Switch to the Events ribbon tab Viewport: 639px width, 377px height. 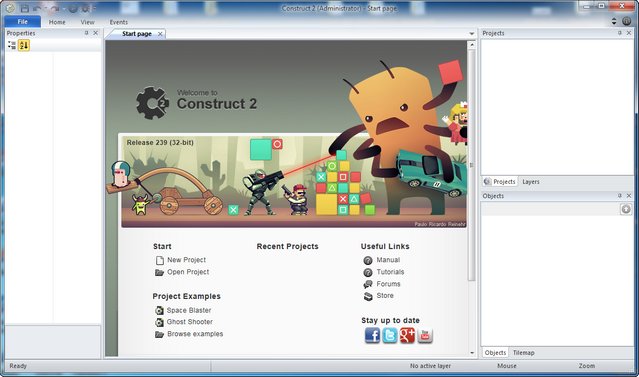click(x=119, y=22)
